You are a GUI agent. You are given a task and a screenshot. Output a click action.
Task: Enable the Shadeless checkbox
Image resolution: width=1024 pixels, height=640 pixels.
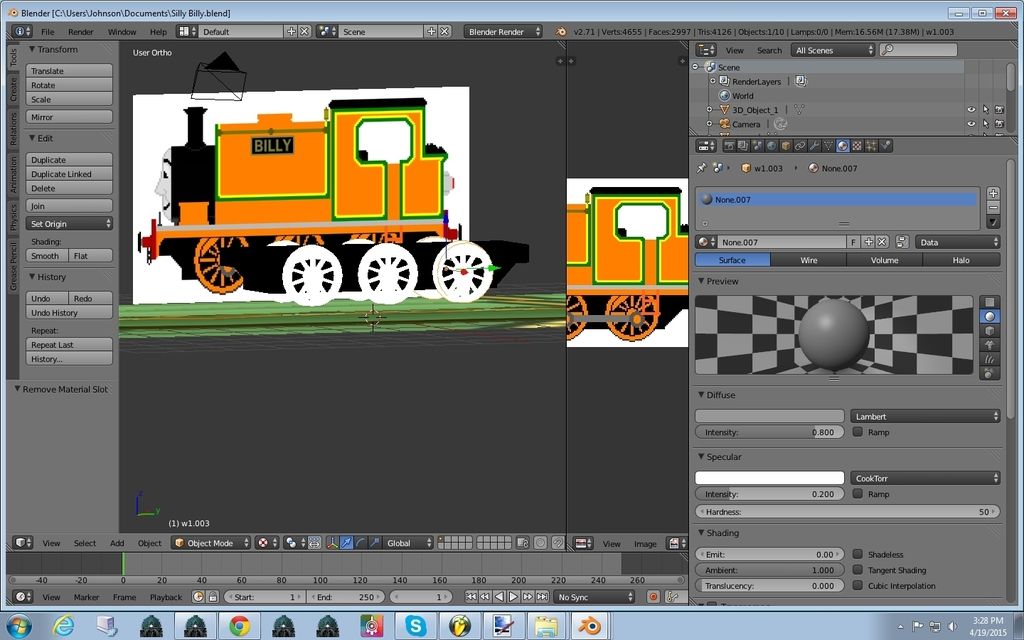click(857, 554)
